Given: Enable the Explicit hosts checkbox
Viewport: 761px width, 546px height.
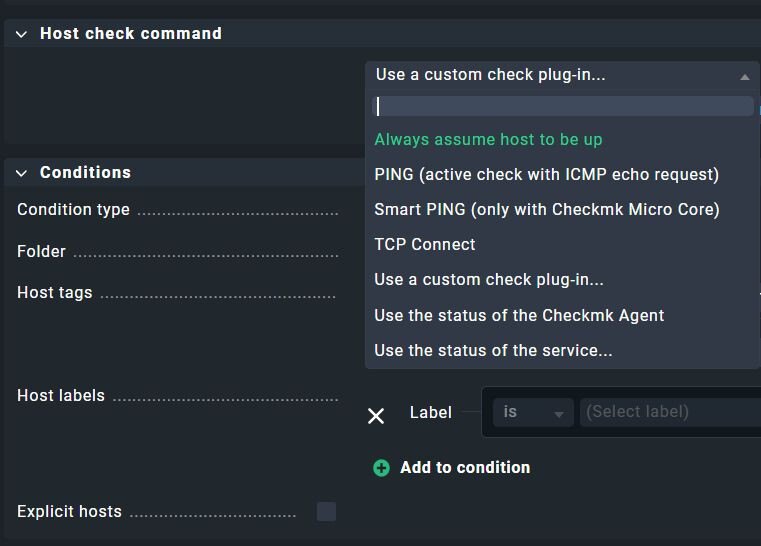Looking at the screenshot, I should coord(326,512).
